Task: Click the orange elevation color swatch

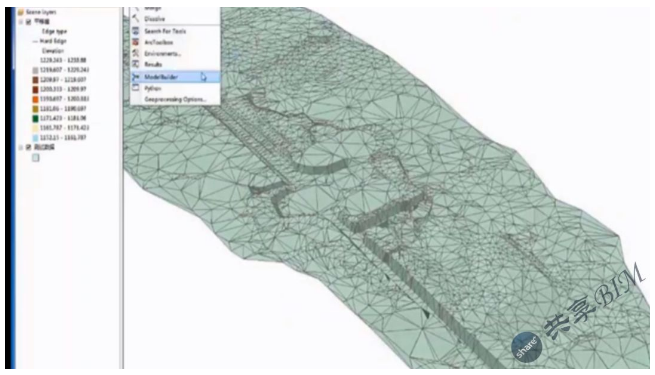Action: click(x=36, y=99)
